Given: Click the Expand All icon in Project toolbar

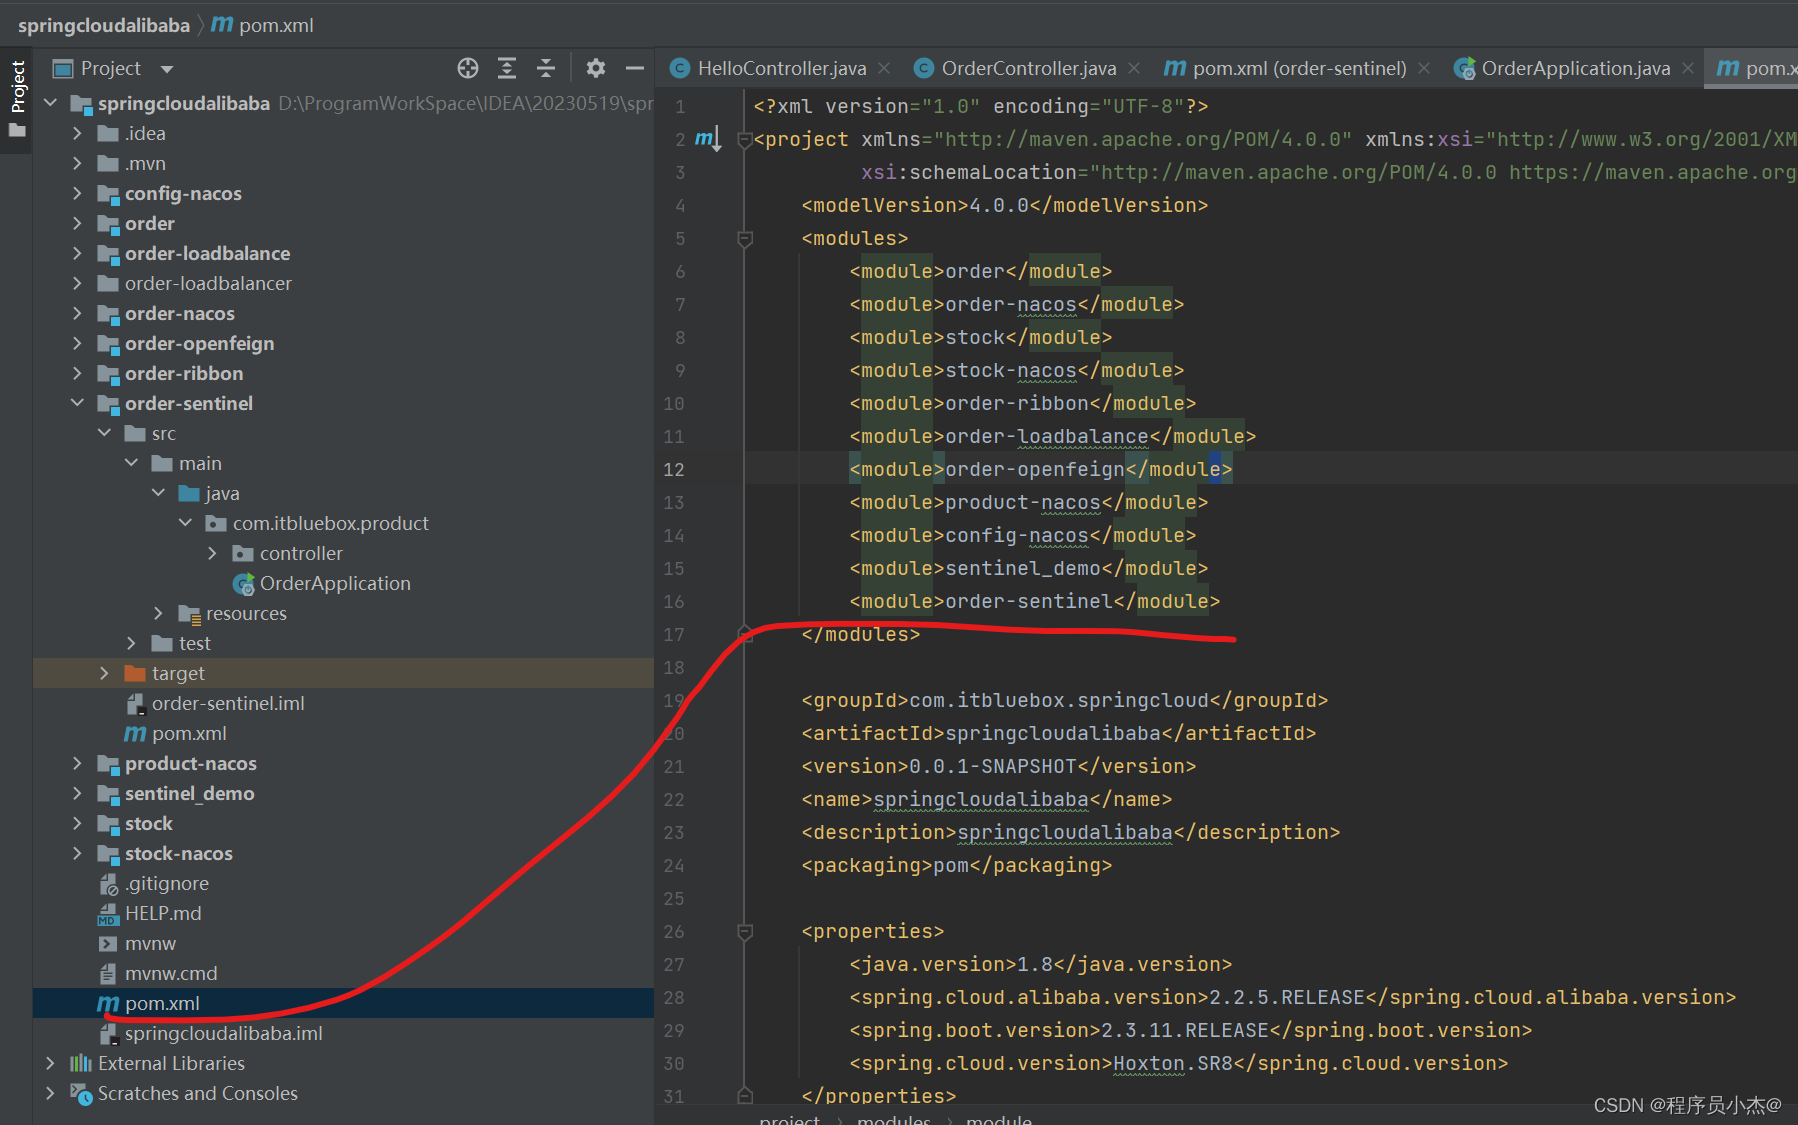Looking at the screenshot, I should [x=507, y=68].
